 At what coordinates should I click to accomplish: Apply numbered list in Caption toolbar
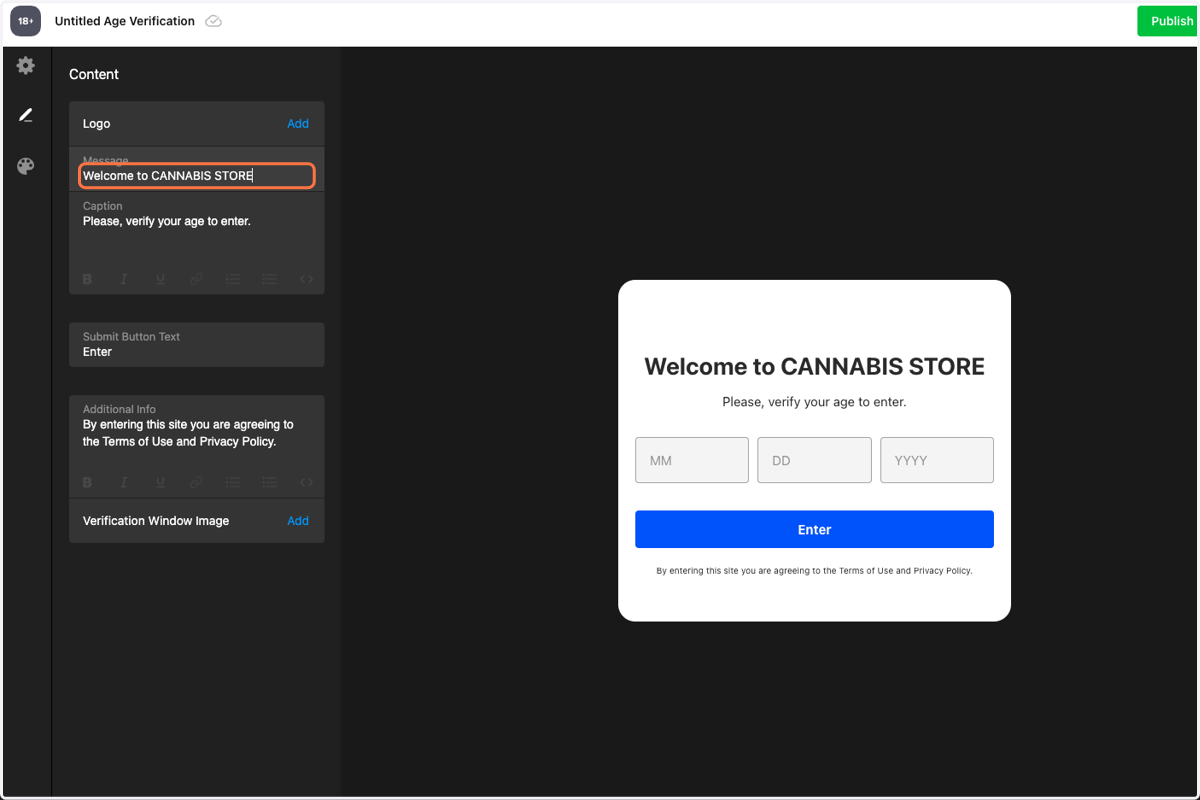[x=233, y=279]
